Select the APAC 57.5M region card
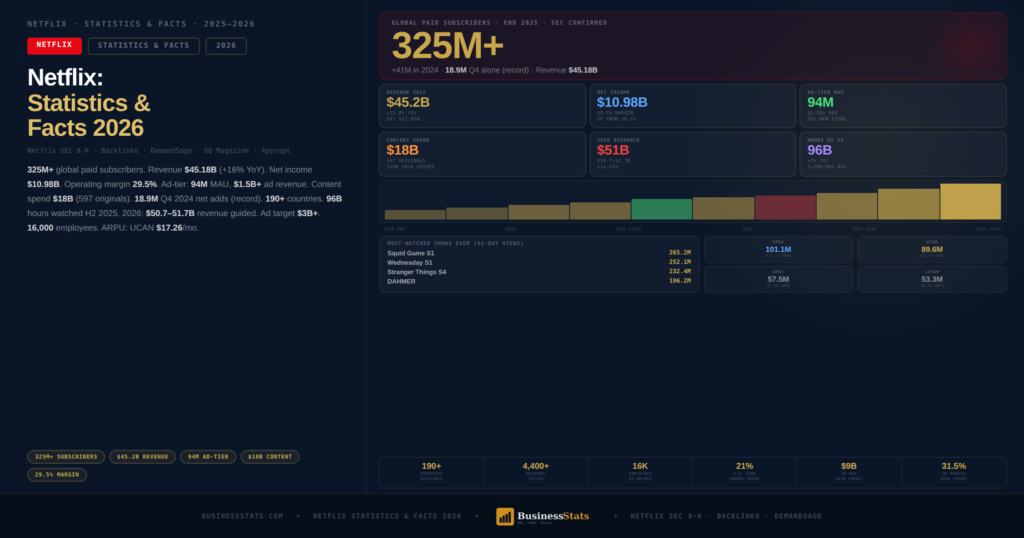 pos(778,279)
